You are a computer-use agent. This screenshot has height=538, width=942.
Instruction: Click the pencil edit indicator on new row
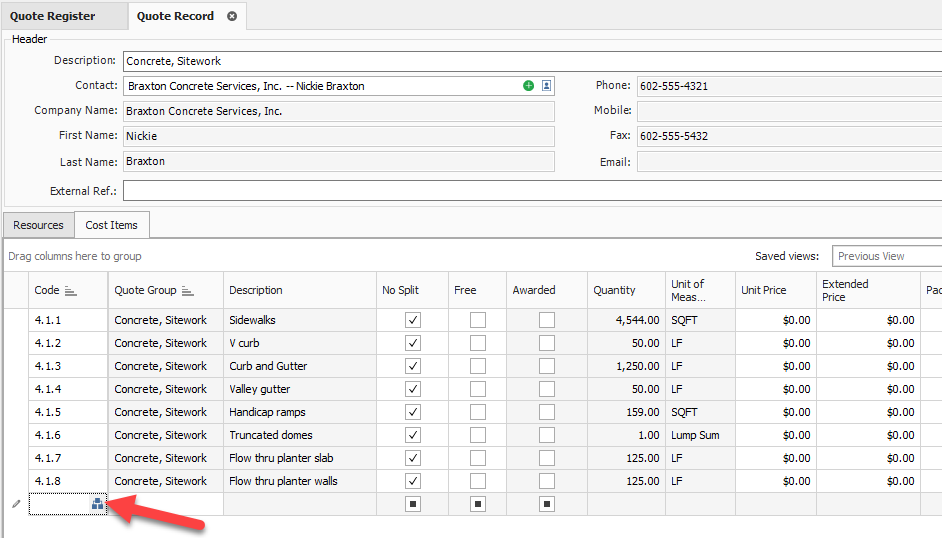[16, 504]
